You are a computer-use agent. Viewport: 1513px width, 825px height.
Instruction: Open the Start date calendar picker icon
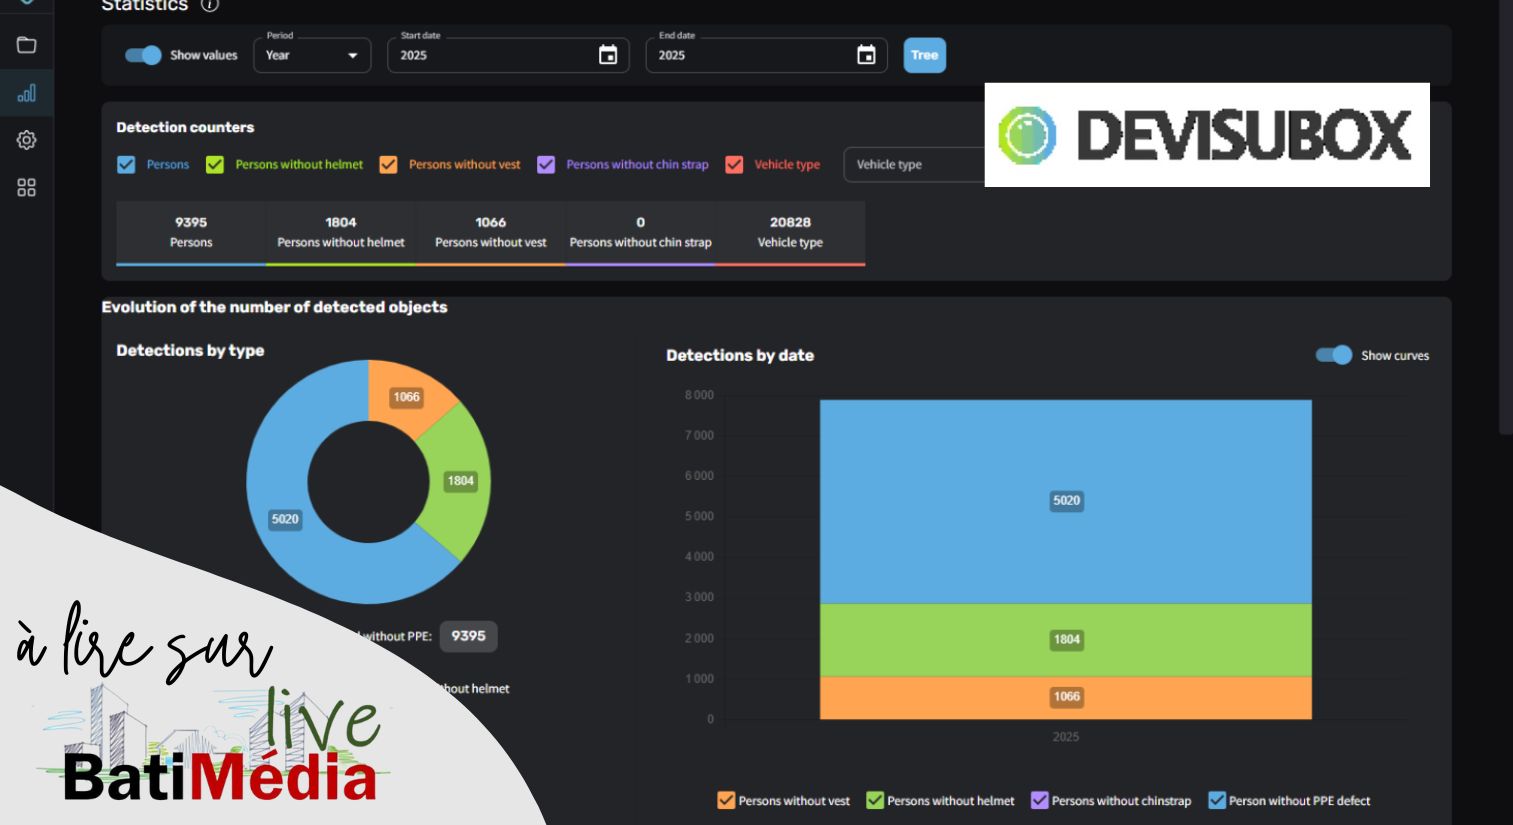tap(608, 55)
